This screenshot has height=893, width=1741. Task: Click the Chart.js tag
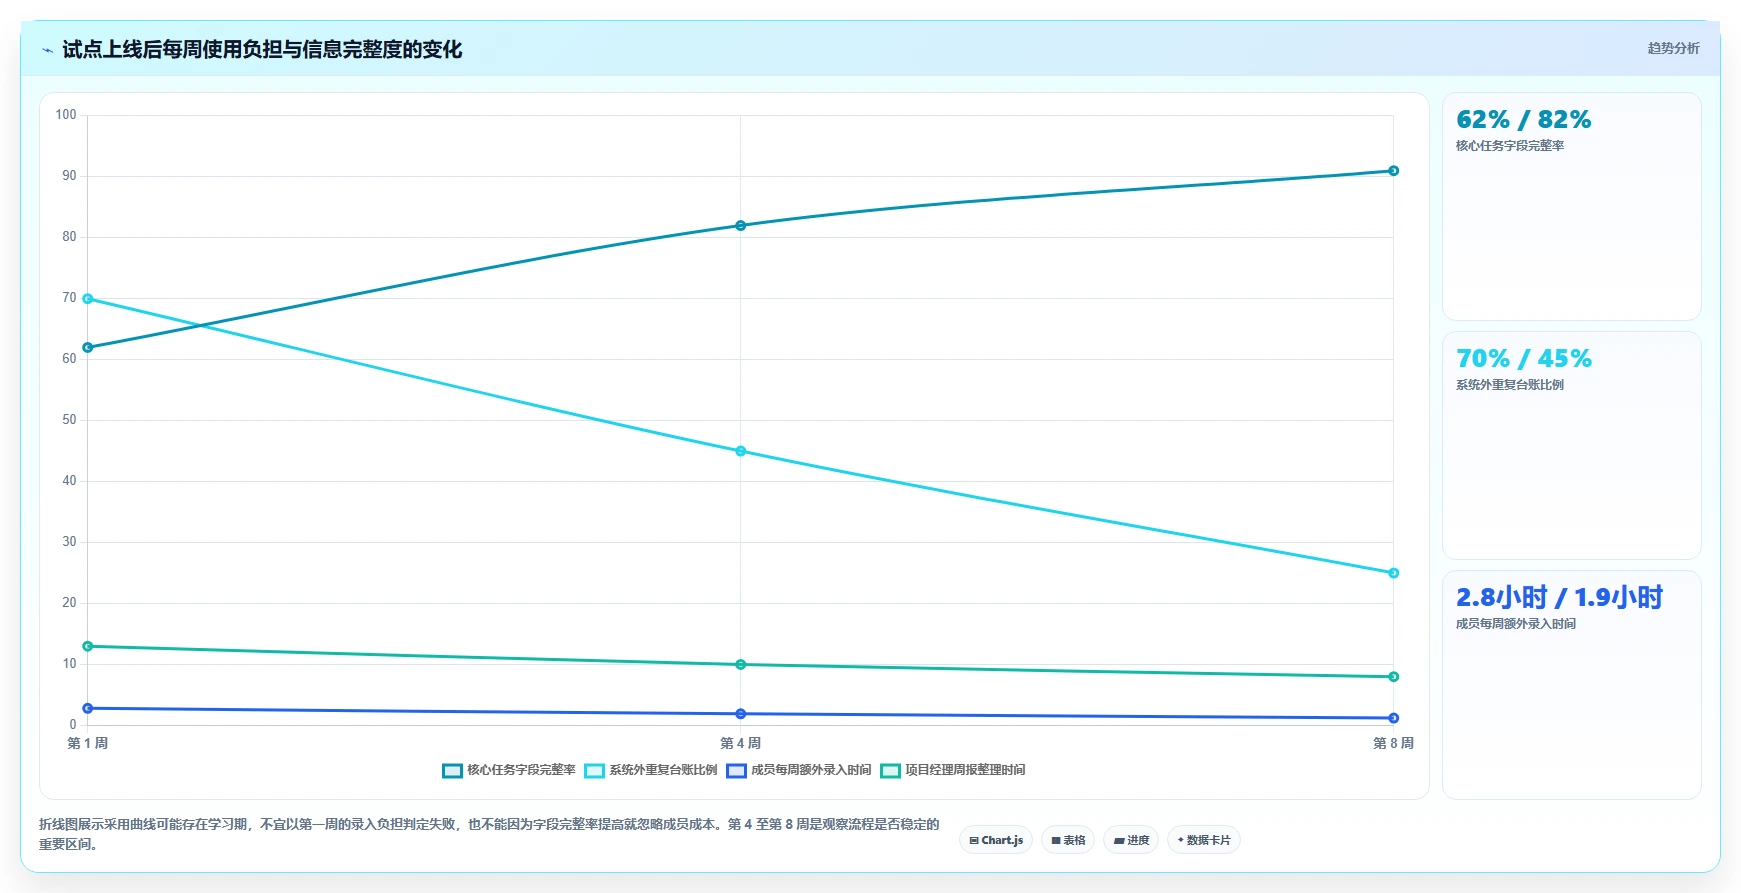pos(996,840)
